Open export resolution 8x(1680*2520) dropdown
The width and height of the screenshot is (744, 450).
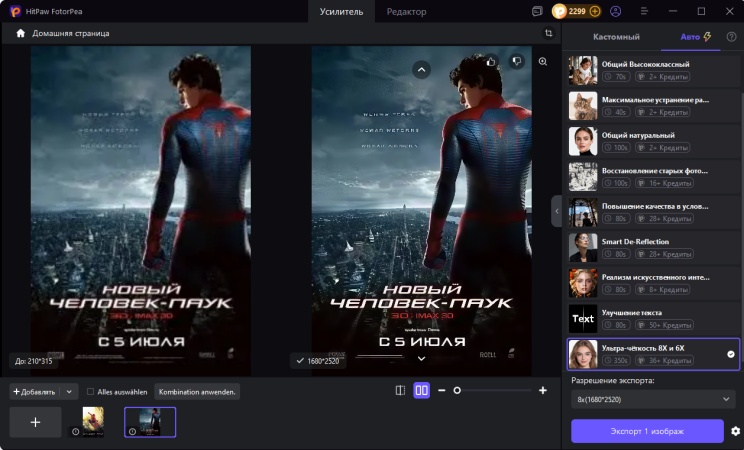click(x=653, y=399)
